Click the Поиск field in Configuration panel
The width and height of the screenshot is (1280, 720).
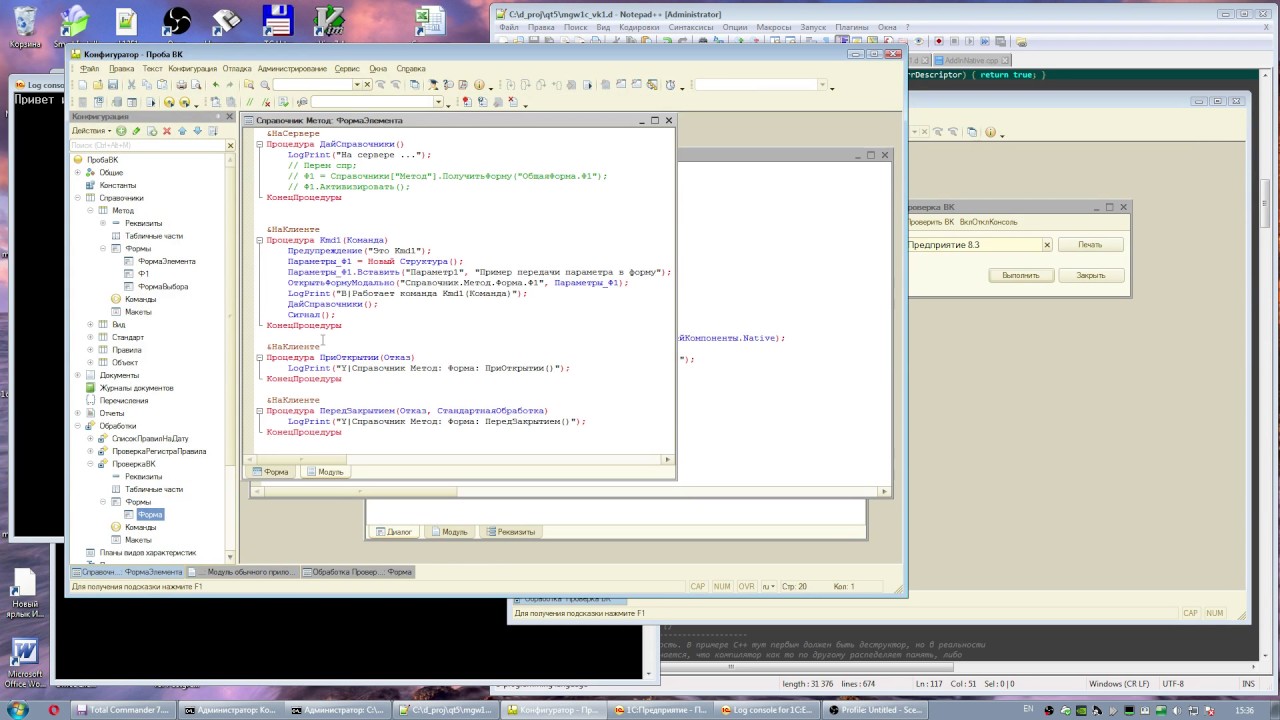coord(147,145)
